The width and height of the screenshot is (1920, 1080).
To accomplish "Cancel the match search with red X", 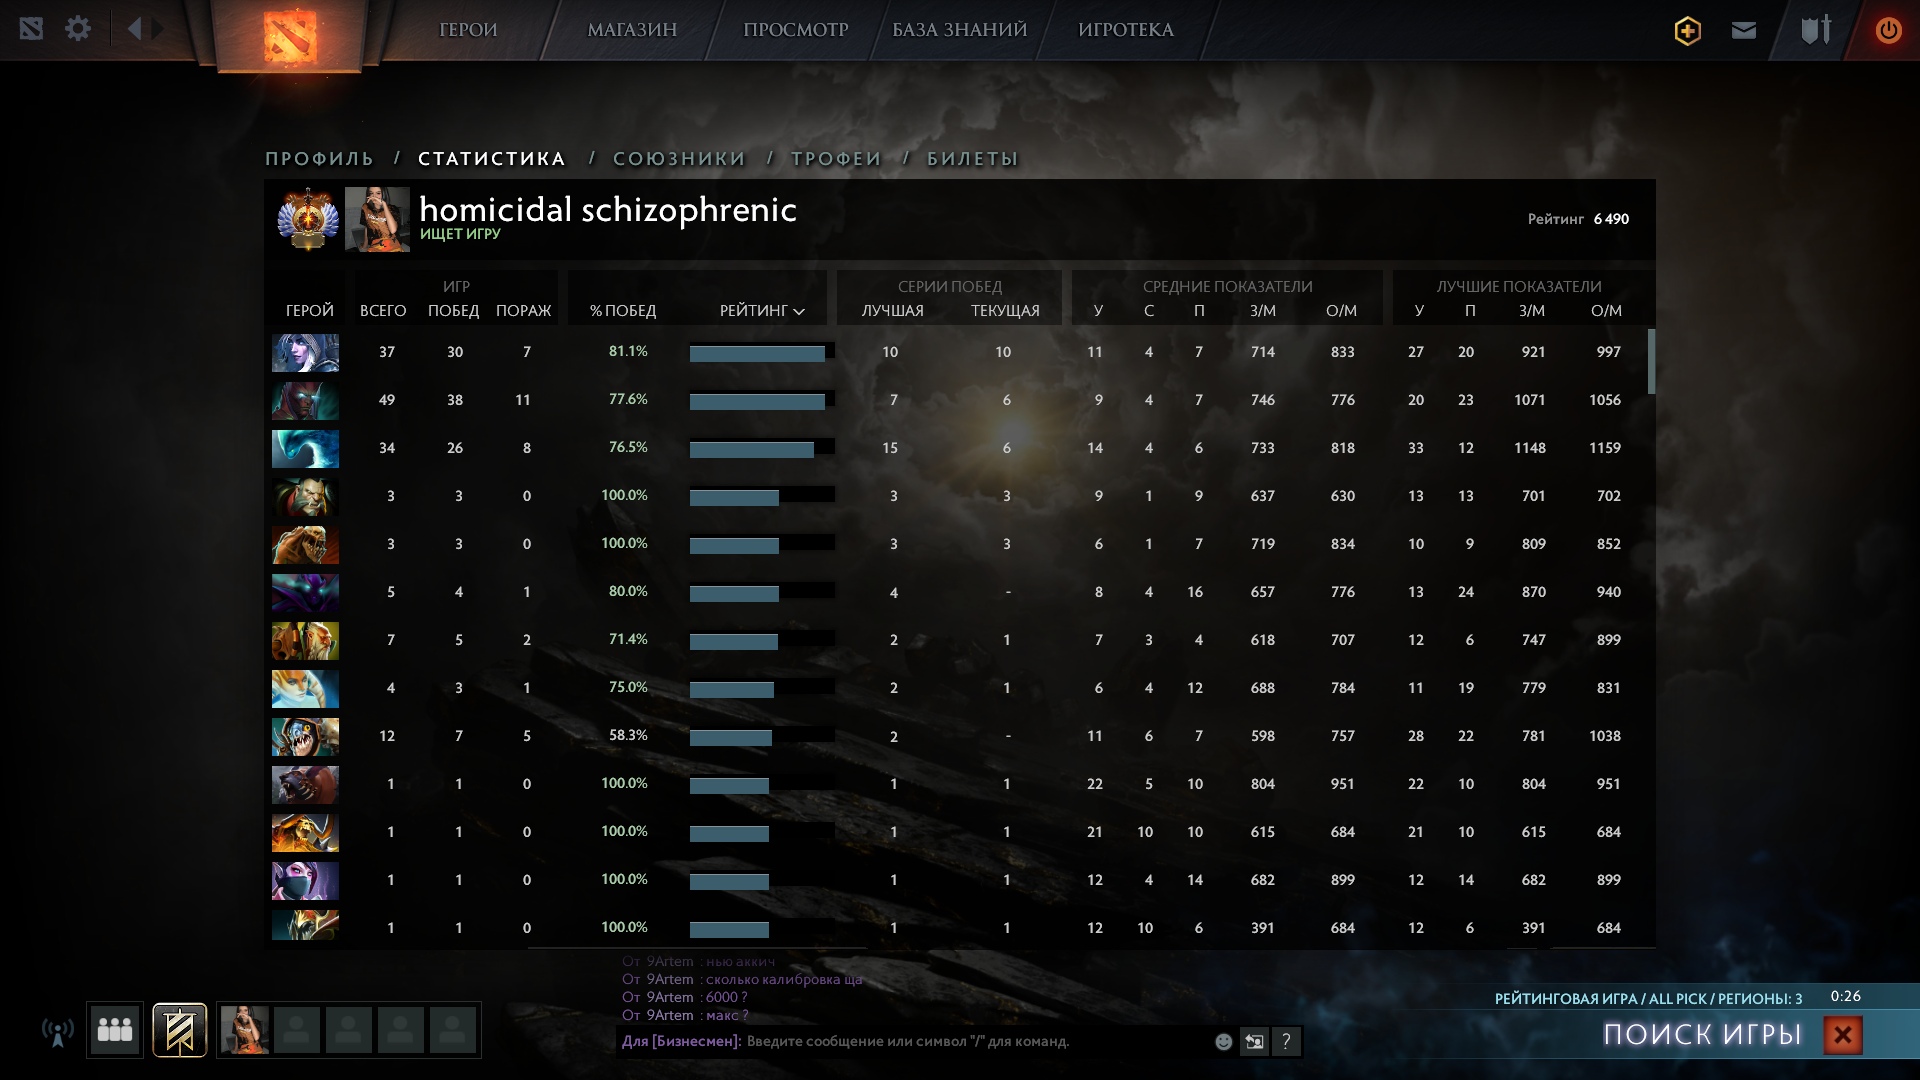I will 1843,1035.
